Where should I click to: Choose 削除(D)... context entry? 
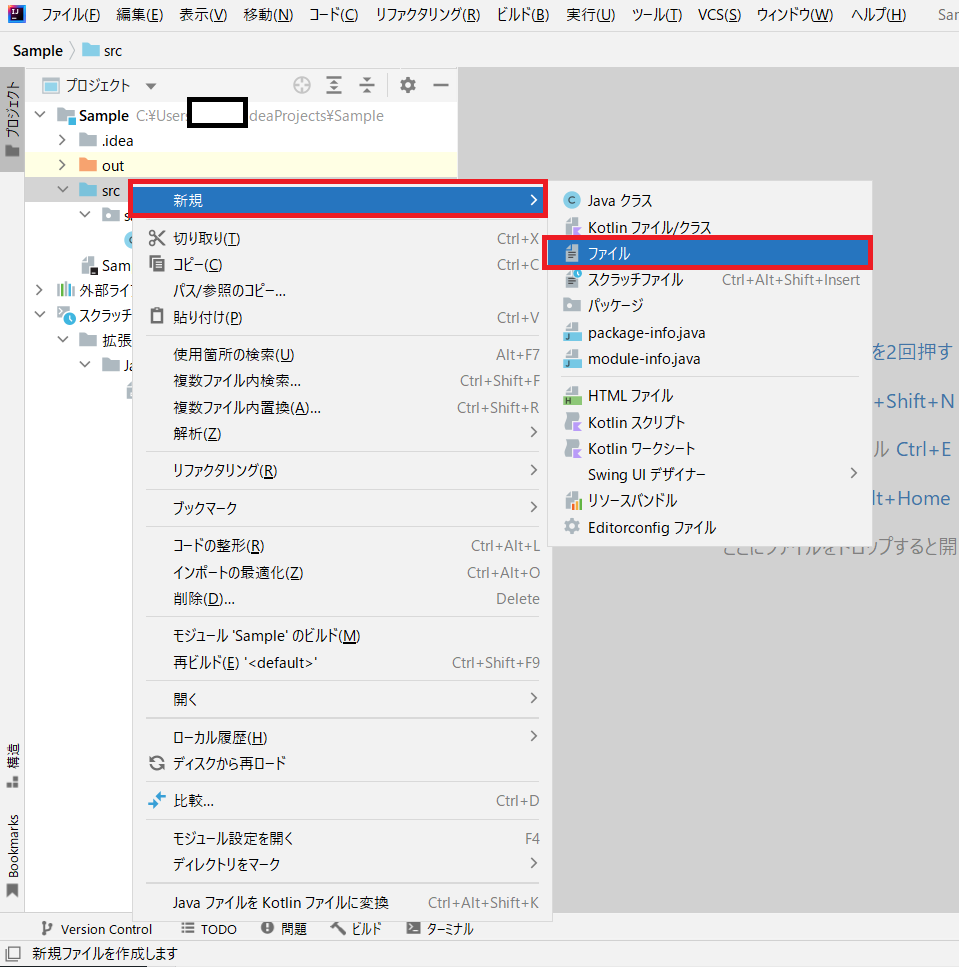(342, 598)
